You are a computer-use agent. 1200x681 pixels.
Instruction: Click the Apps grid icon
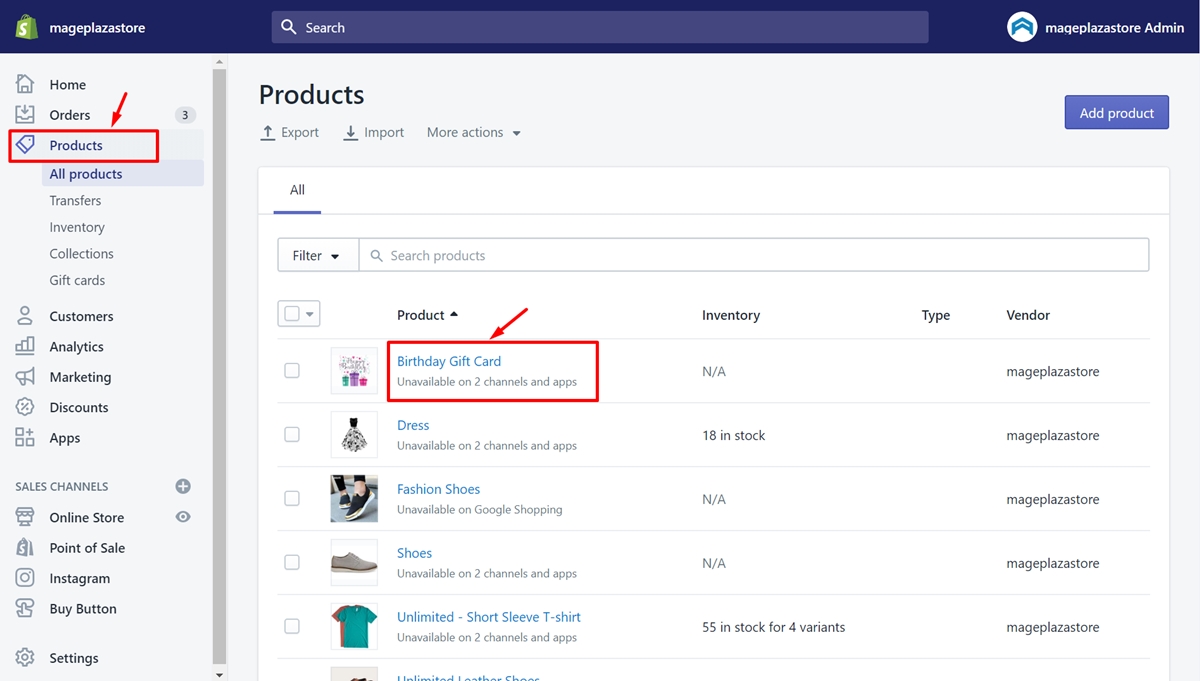[x=25, y=438]
